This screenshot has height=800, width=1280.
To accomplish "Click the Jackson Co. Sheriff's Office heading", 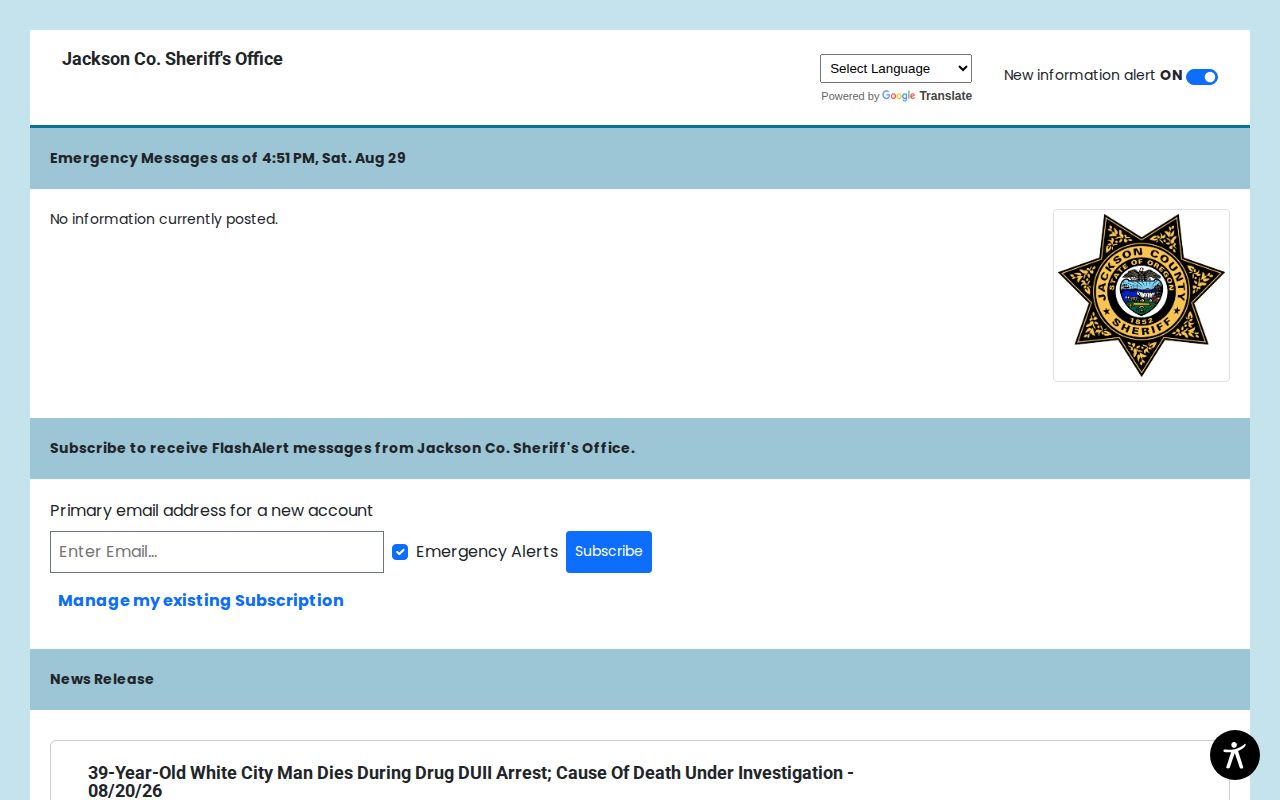I will click(x=172, y=59).
